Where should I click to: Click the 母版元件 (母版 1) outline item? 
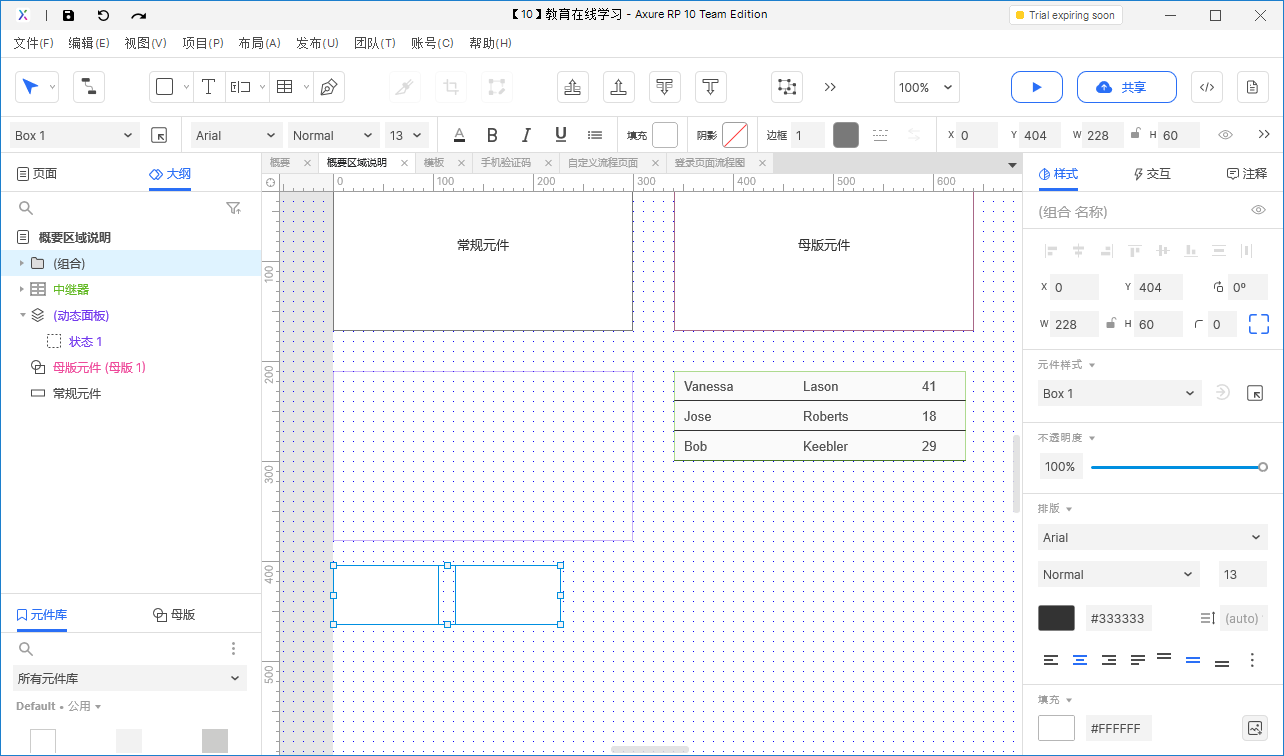(99, 367)
